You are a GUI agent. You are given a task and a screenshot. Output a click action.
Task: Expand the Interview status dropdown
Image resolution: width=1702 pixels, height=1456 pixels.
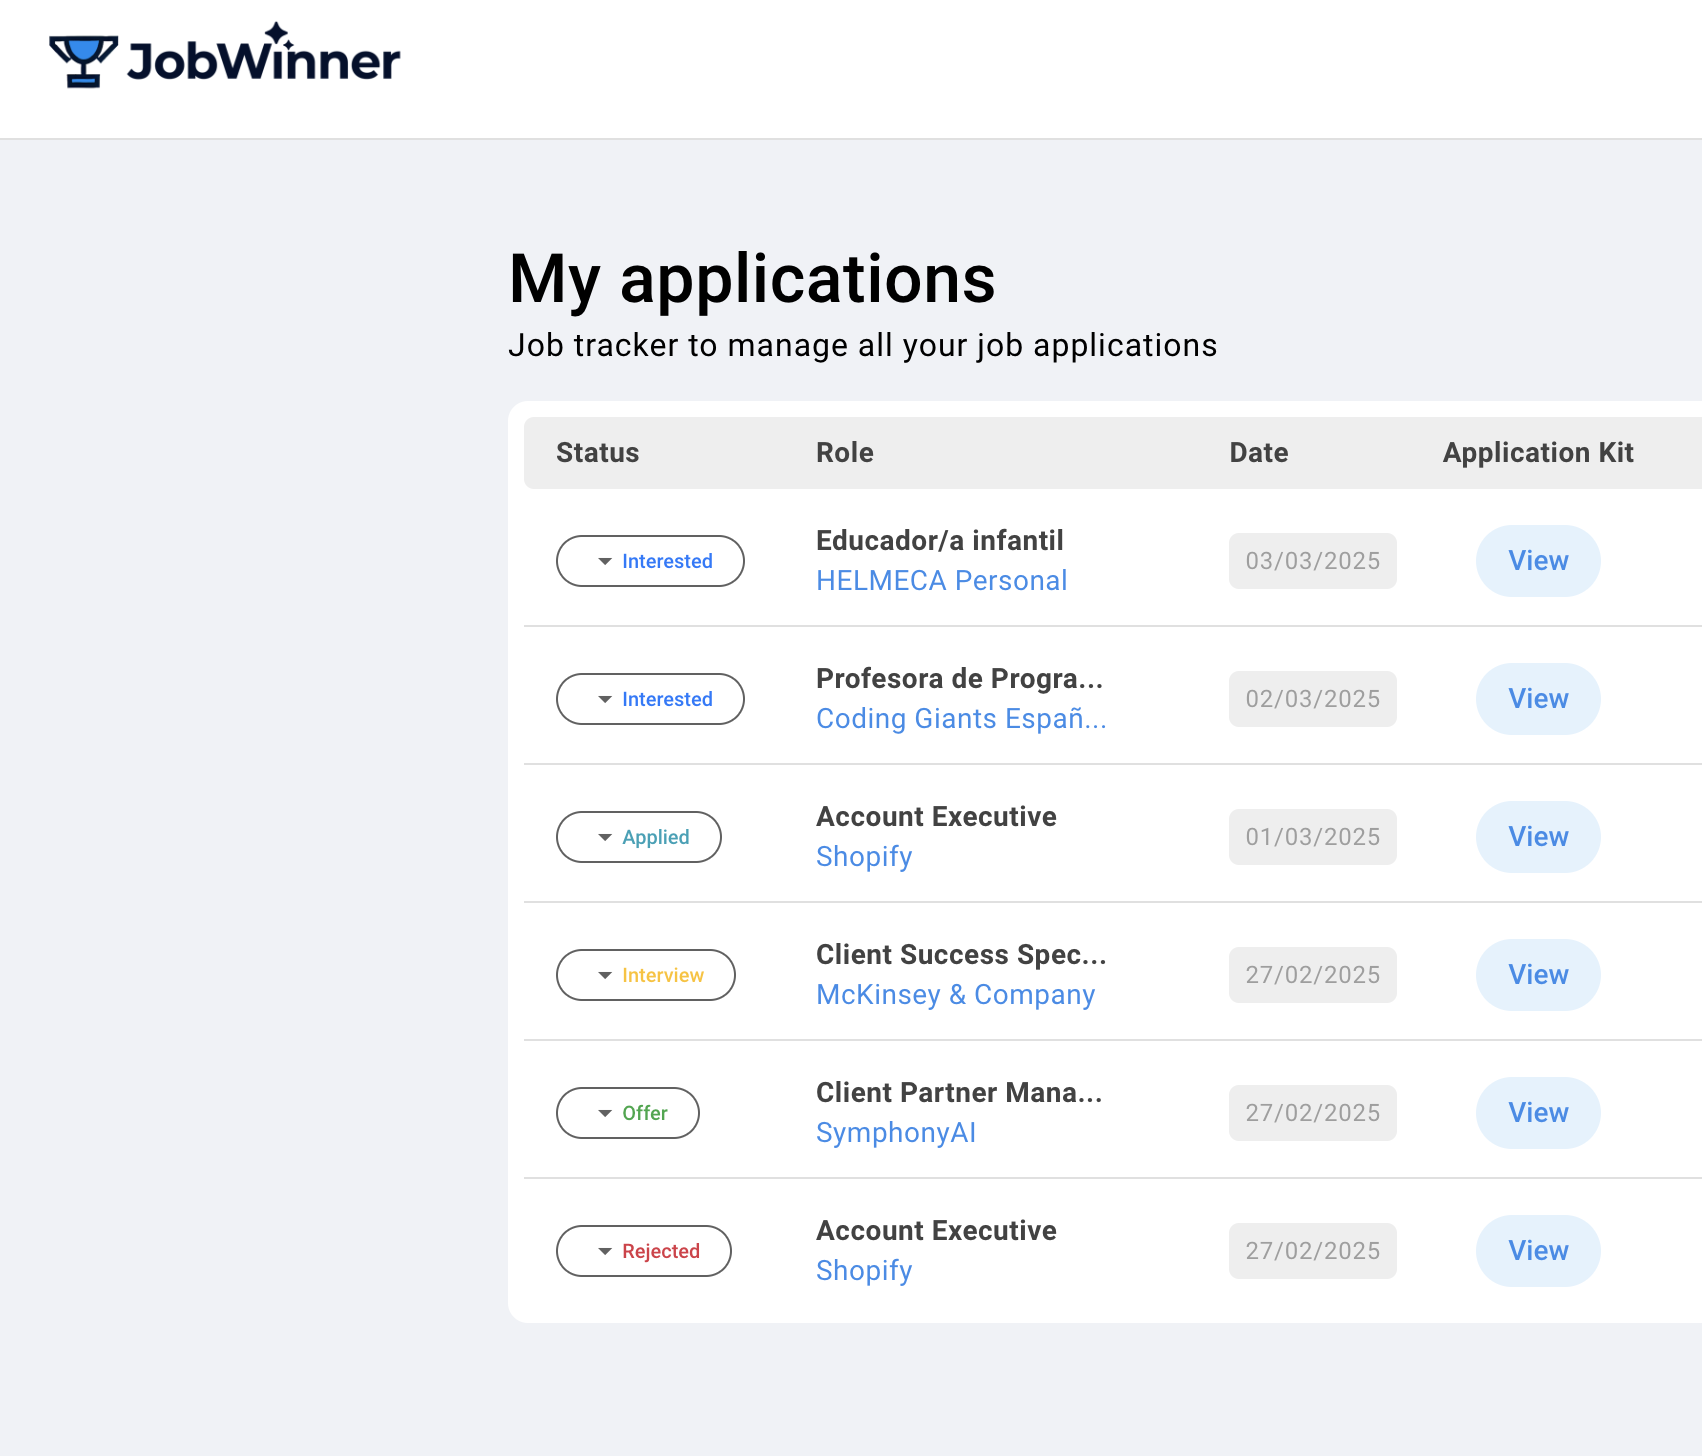point(646,975)
